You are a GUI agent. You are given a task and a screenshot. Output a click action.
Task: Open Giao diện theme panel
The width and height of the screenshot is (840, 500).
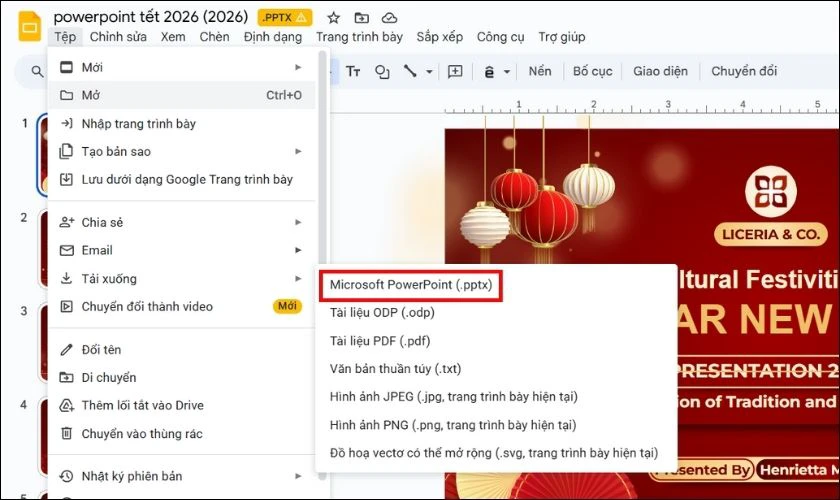660,71
